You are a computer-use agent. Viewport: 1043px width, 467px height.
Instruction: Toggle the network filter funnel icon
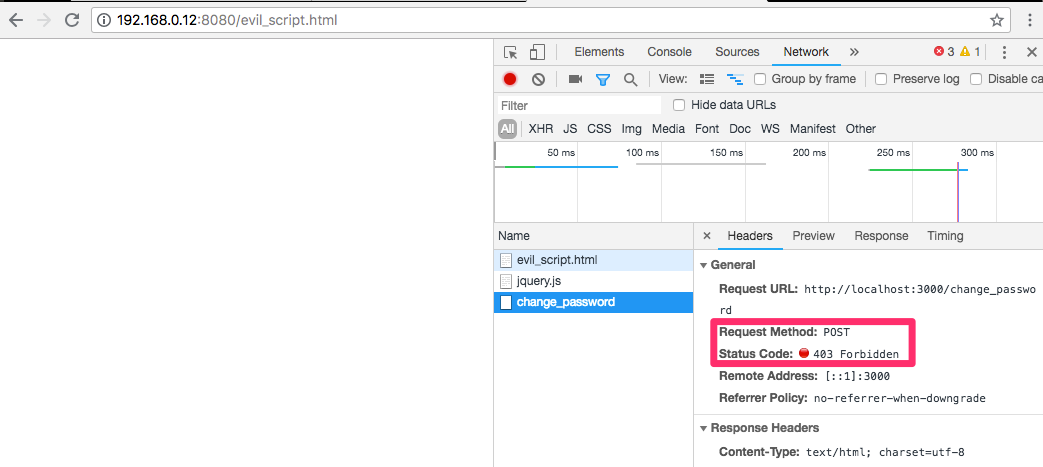(603, 80)
